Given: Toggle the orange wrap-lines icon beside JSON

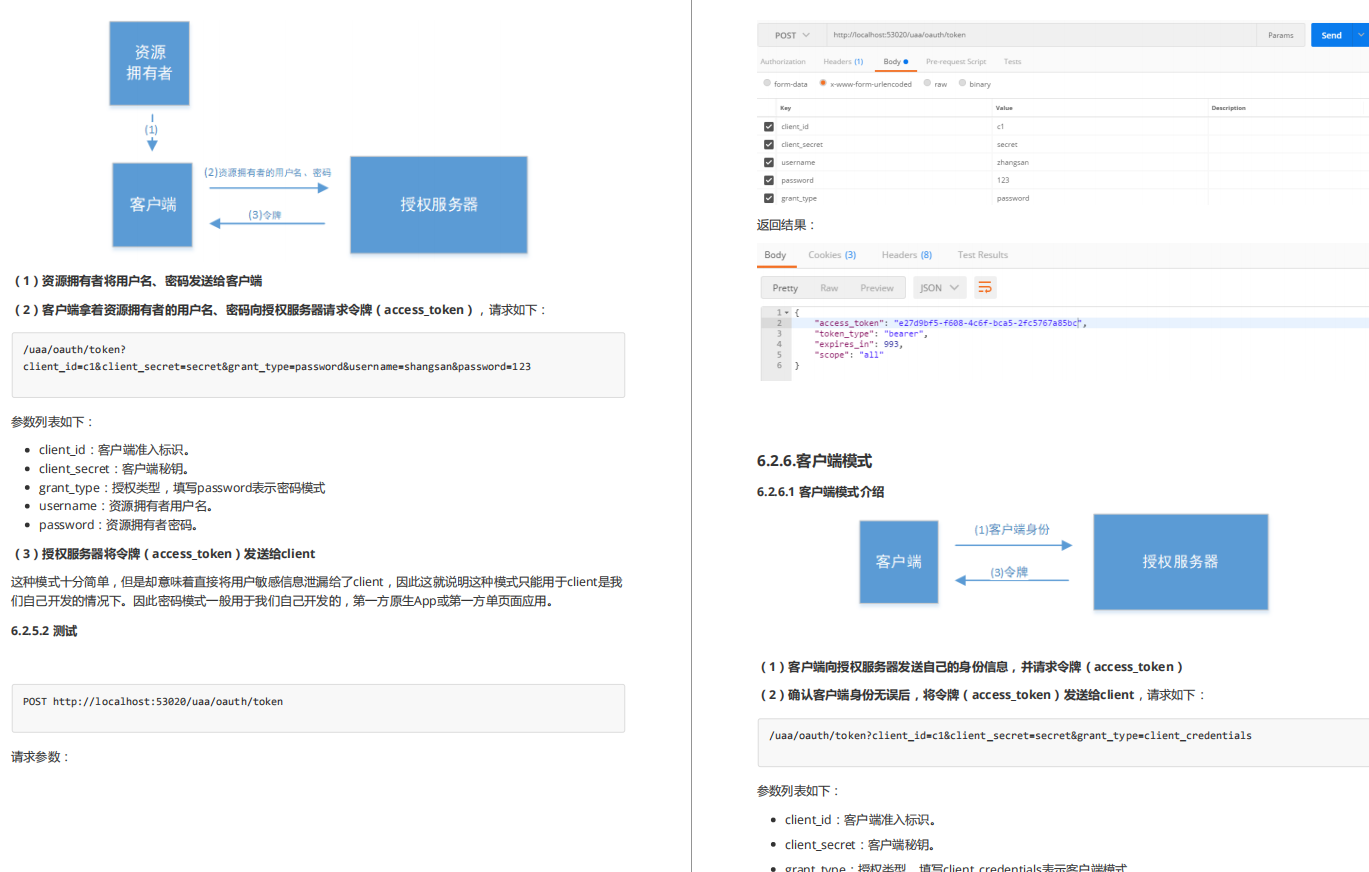Looking at the screenshot, I should pyautogui.click(x=985, y=288).
